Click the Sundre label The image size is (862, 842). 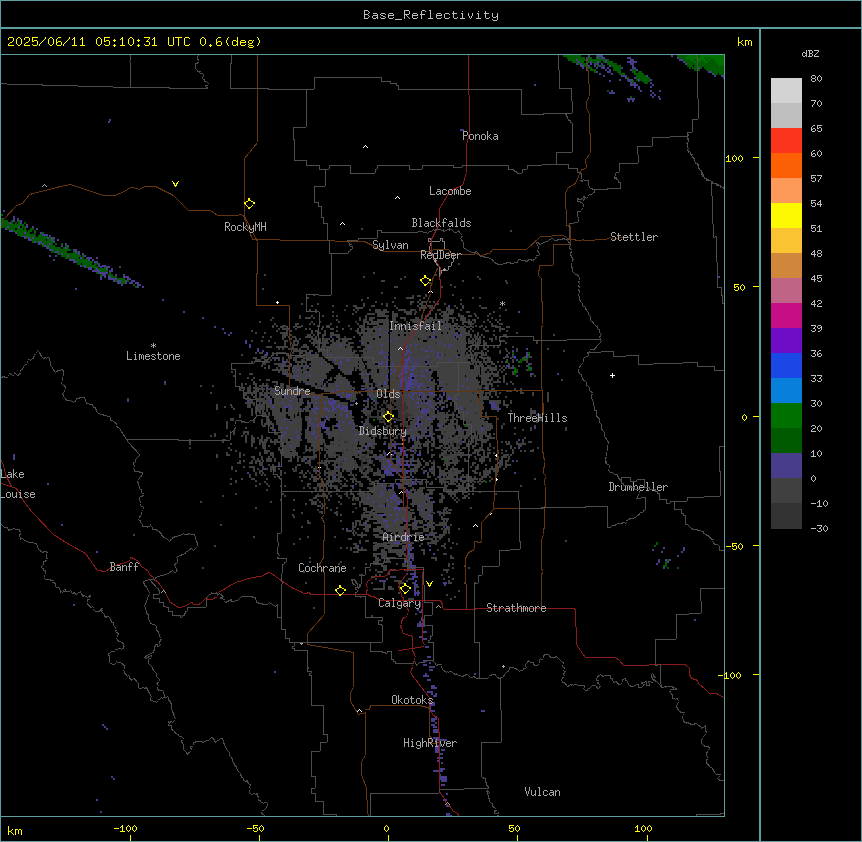pyautogui.click(x=292, y=391)
